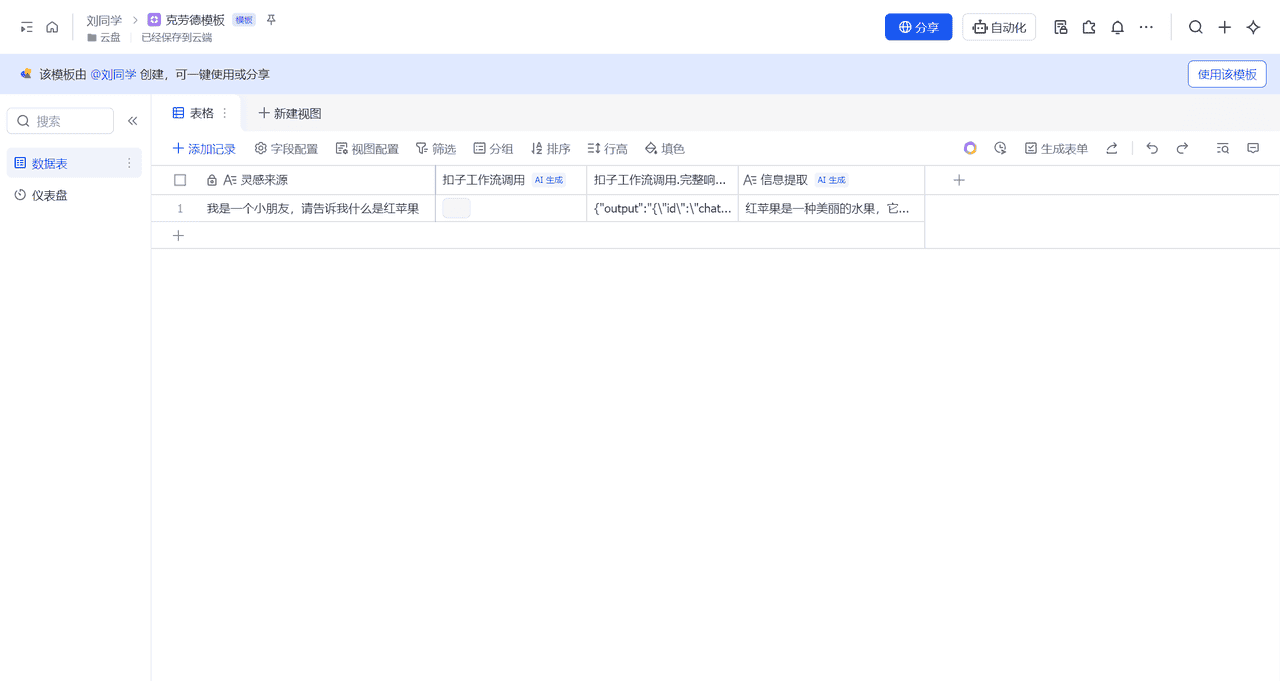Screen dimensions: 1280x681
Task: Collapse the left sidebar with the double chevron
Action: [x=132, y=120]
